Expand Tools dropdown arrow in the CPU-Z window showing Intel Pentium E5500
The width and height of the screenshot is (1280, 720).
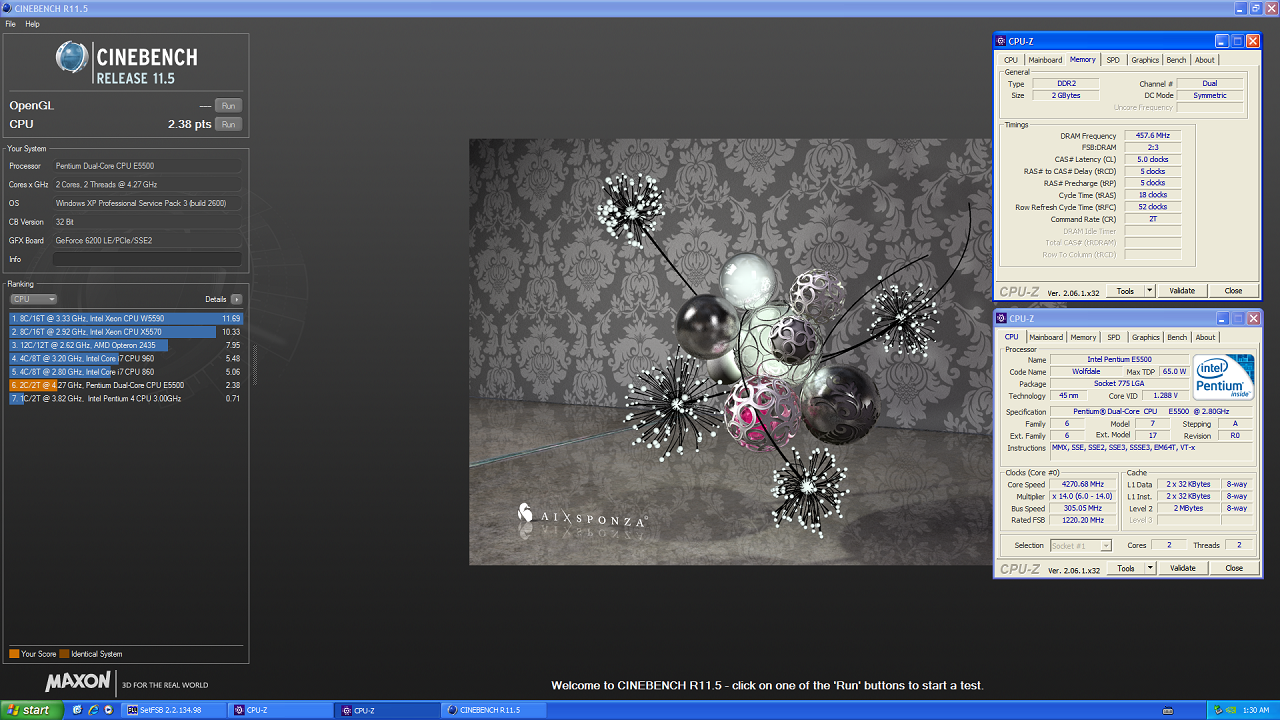1150,568
